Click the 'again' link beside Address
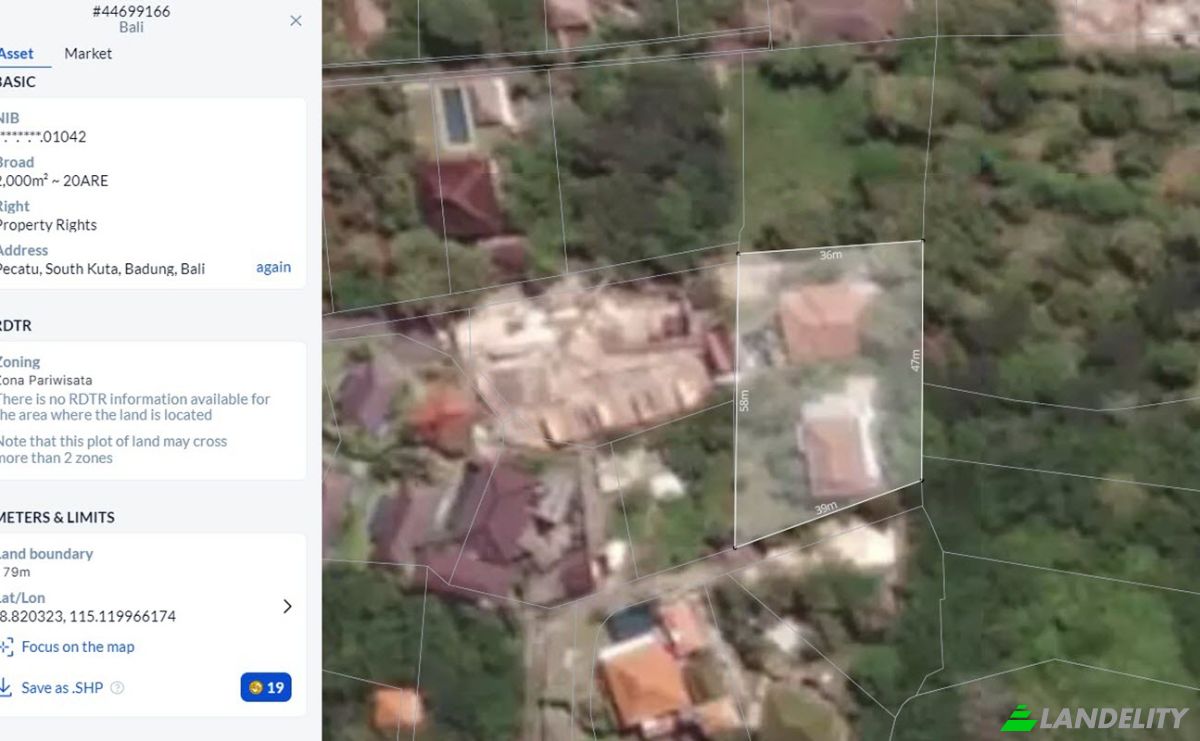Image resolution: width=1200 pixels, height=741 pixels. [273, 267]
